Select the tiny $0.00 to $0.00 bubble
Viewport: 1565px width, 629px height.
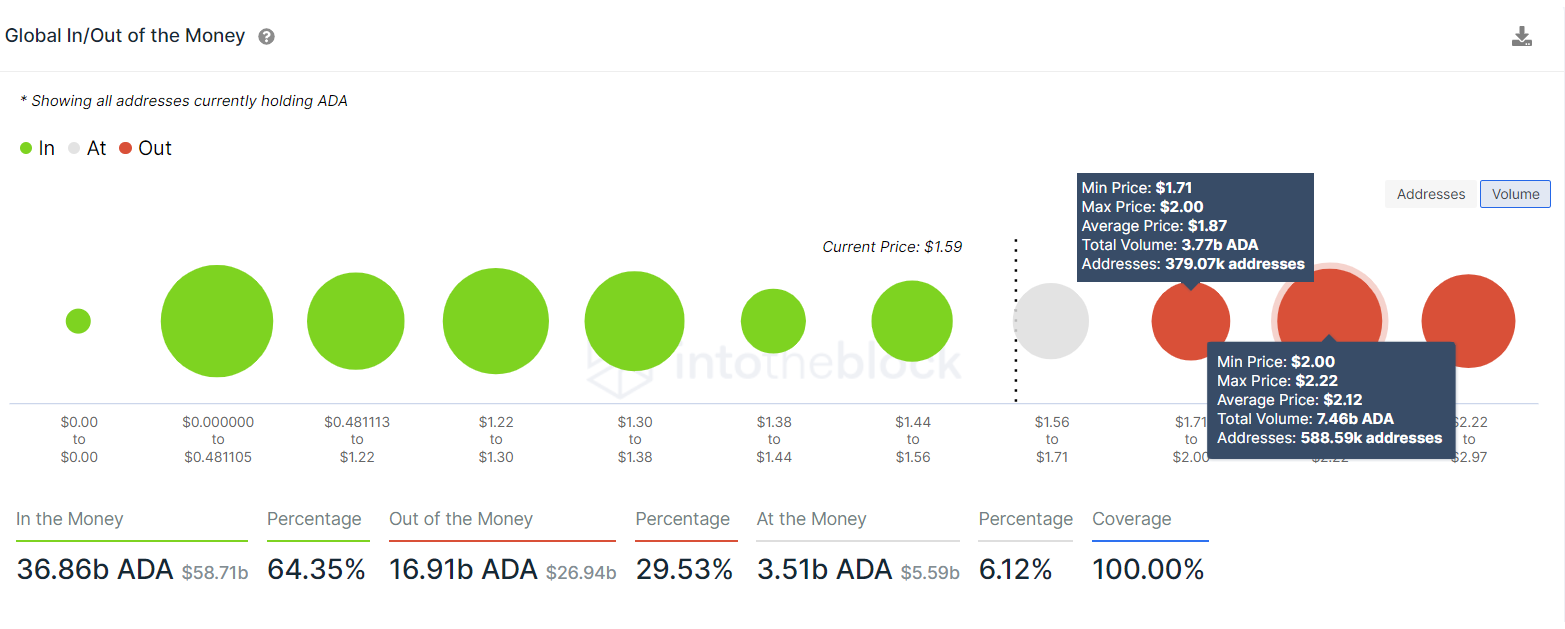[78, 321]
